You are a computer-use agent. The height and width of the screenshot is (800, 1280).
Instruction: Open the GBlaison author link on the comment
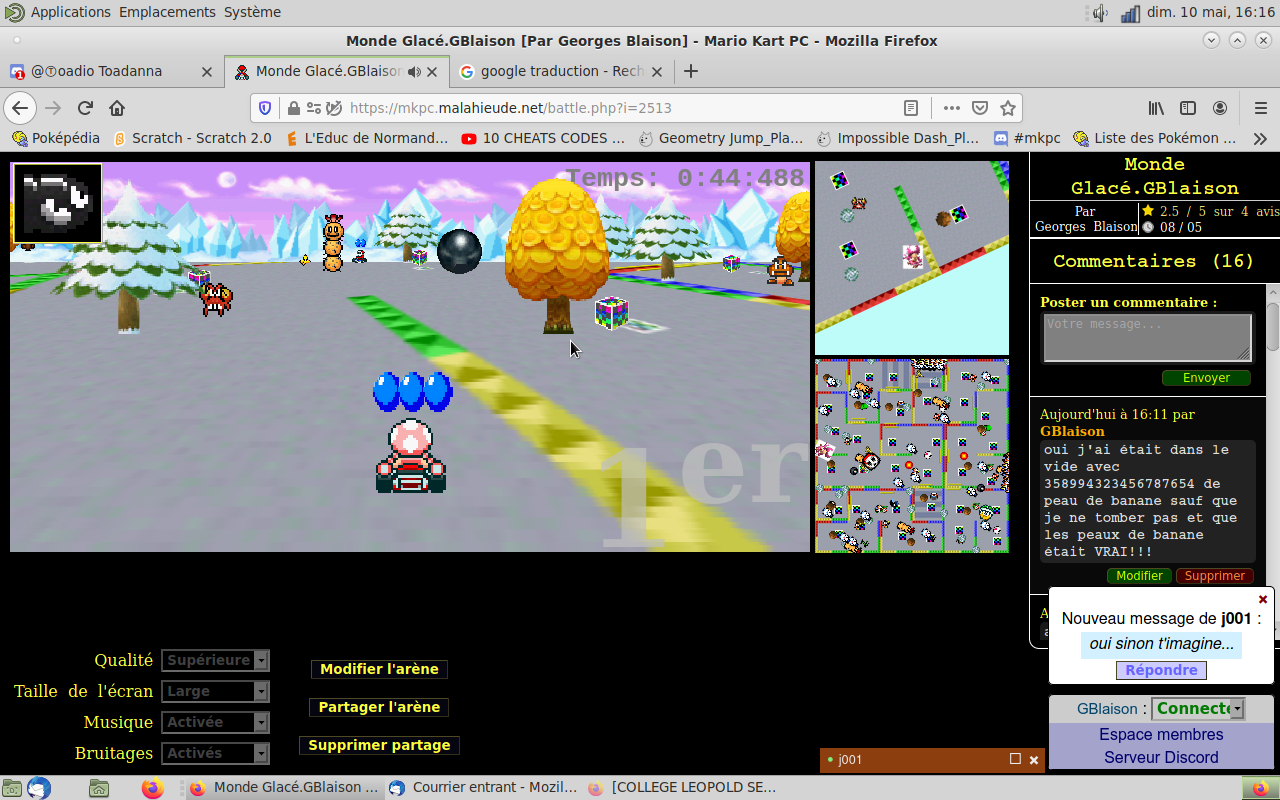pyautogui.click(x=1072, y=431)
